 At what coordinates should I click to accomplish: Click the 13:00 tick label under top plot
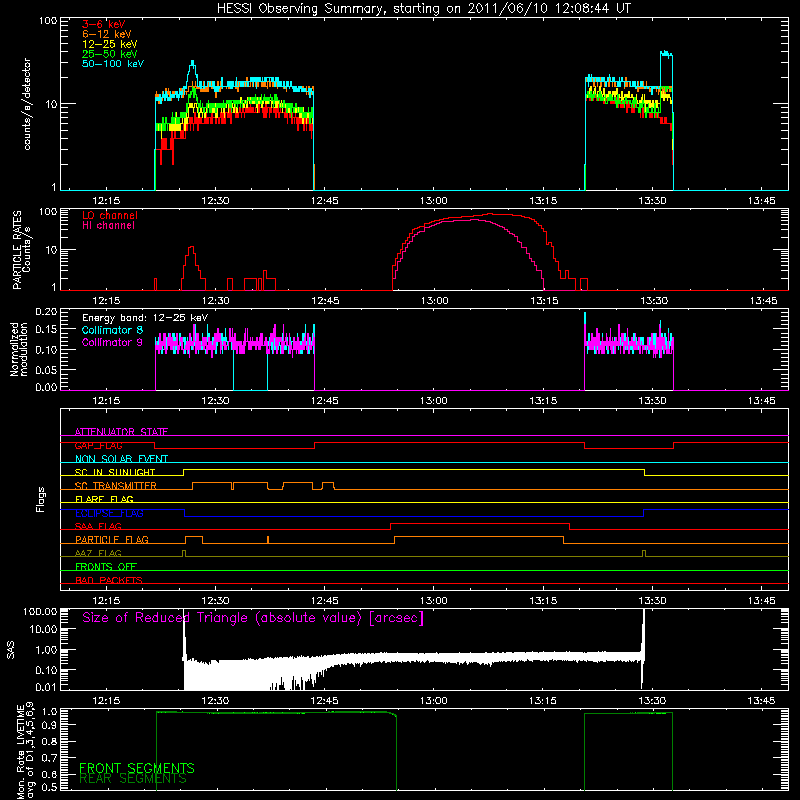pos(434,201)
